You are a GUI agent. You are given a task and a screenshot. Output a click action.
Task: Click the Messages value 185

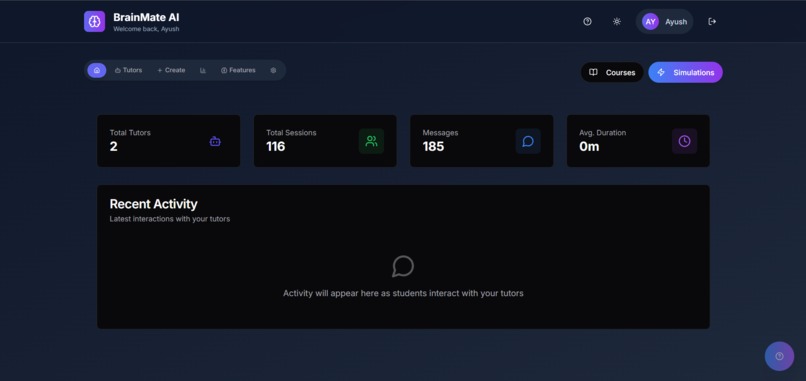(x=433, y=147)
